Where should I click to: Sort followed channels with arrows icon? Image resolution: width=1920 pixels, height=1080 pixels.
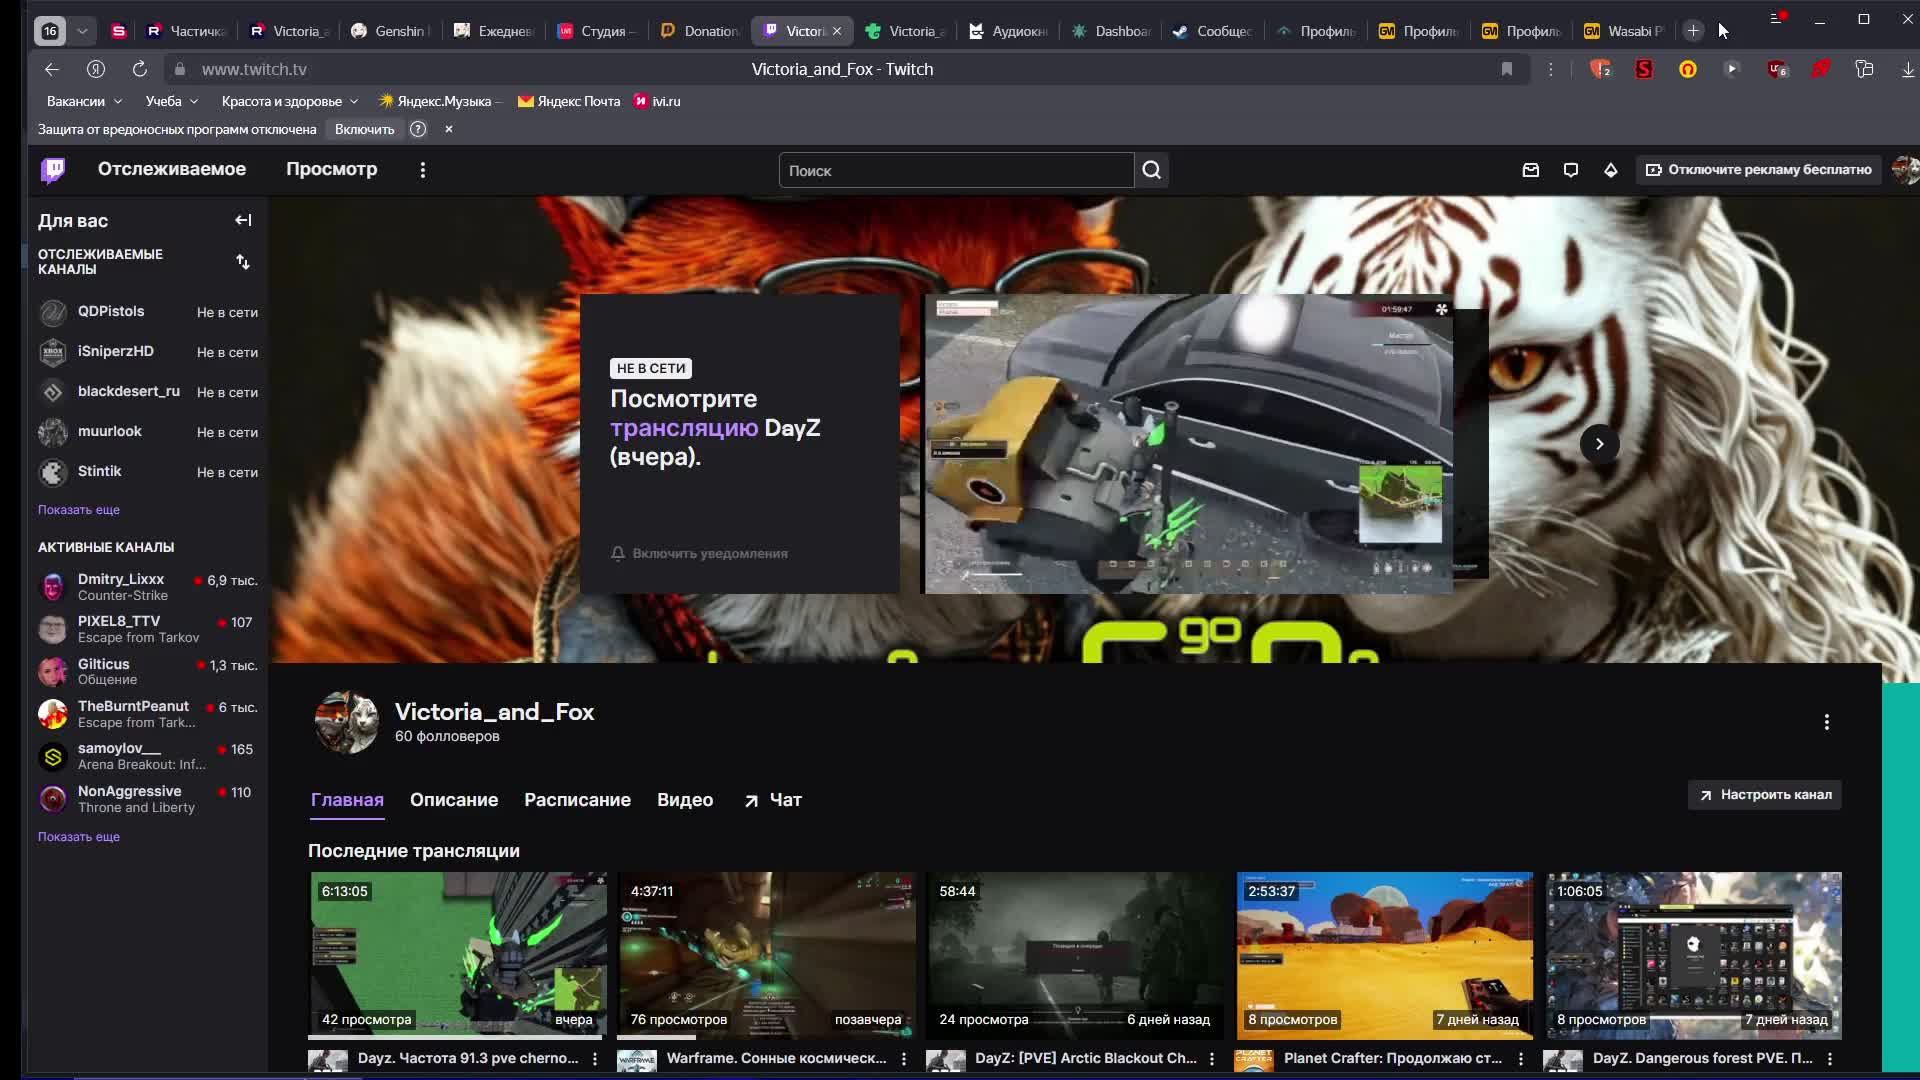tap(243, 262)
